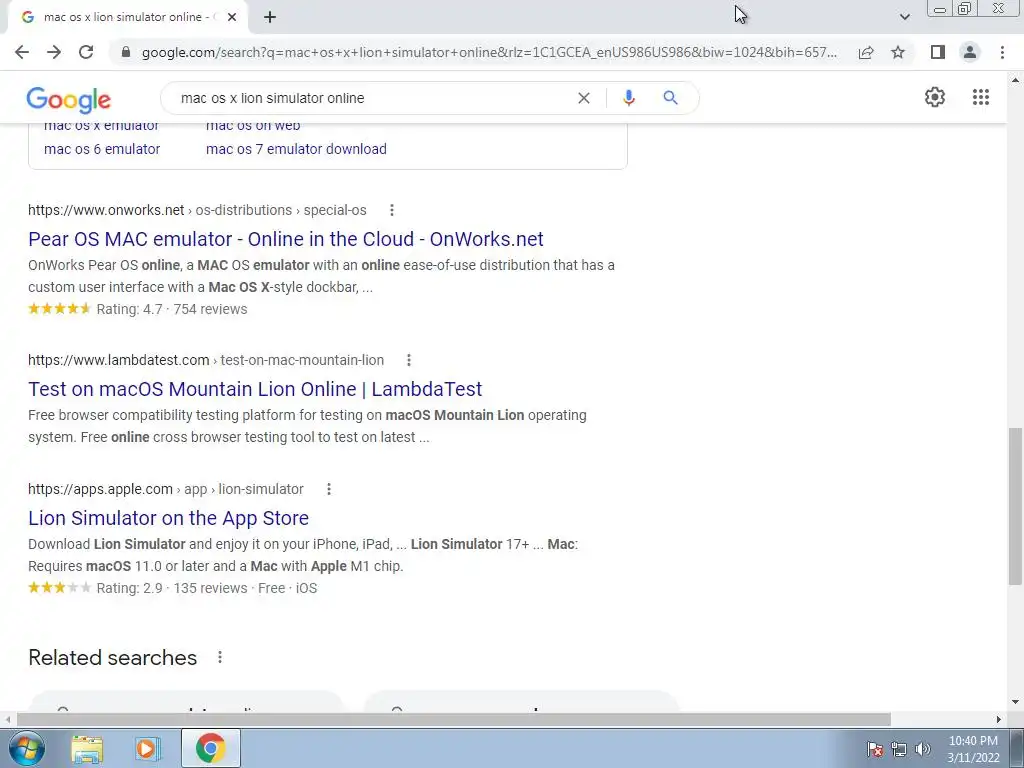
Task: Click the scroll-right arrow at the bottom
Action: tap(998, 719)
